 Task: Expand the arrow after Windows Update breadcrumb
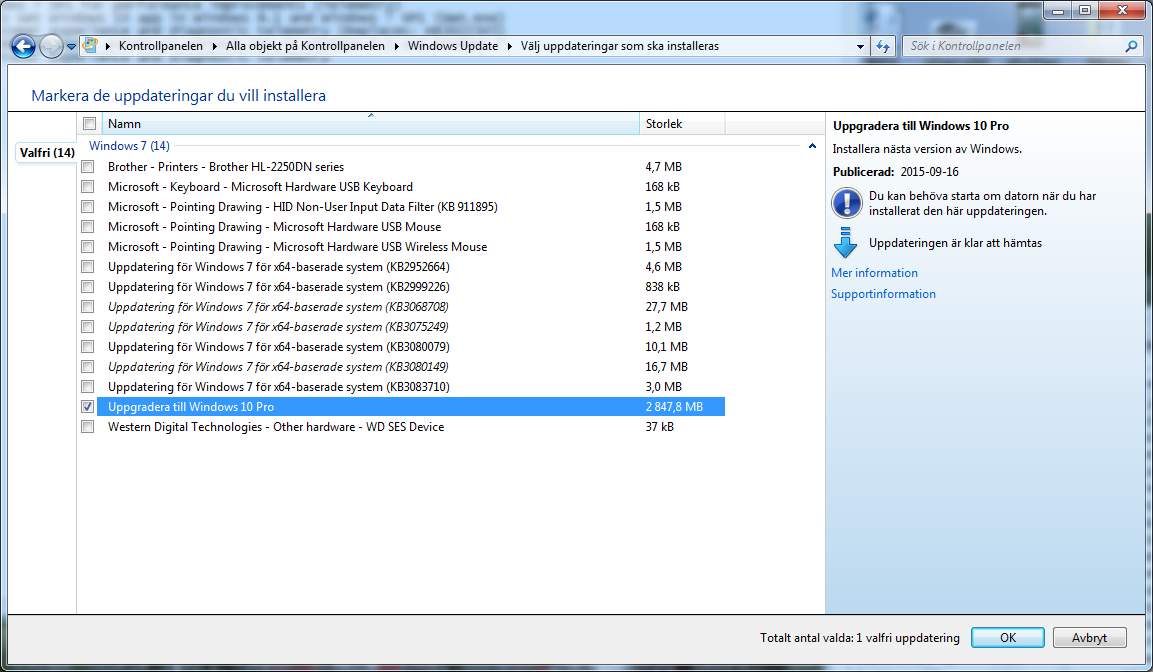(x=510, y=46)
